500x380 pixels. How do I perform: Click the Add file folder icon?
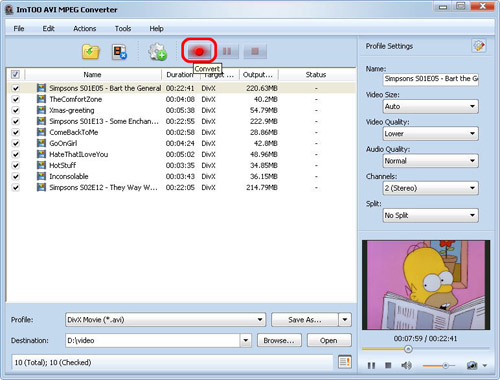(91, 52)
